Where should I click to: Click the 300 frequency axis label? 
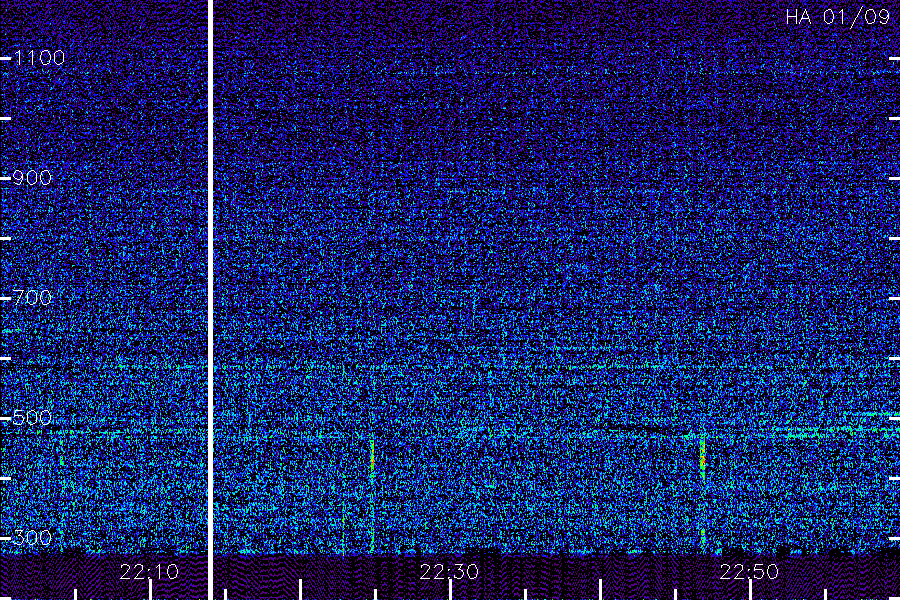(32, 538)
